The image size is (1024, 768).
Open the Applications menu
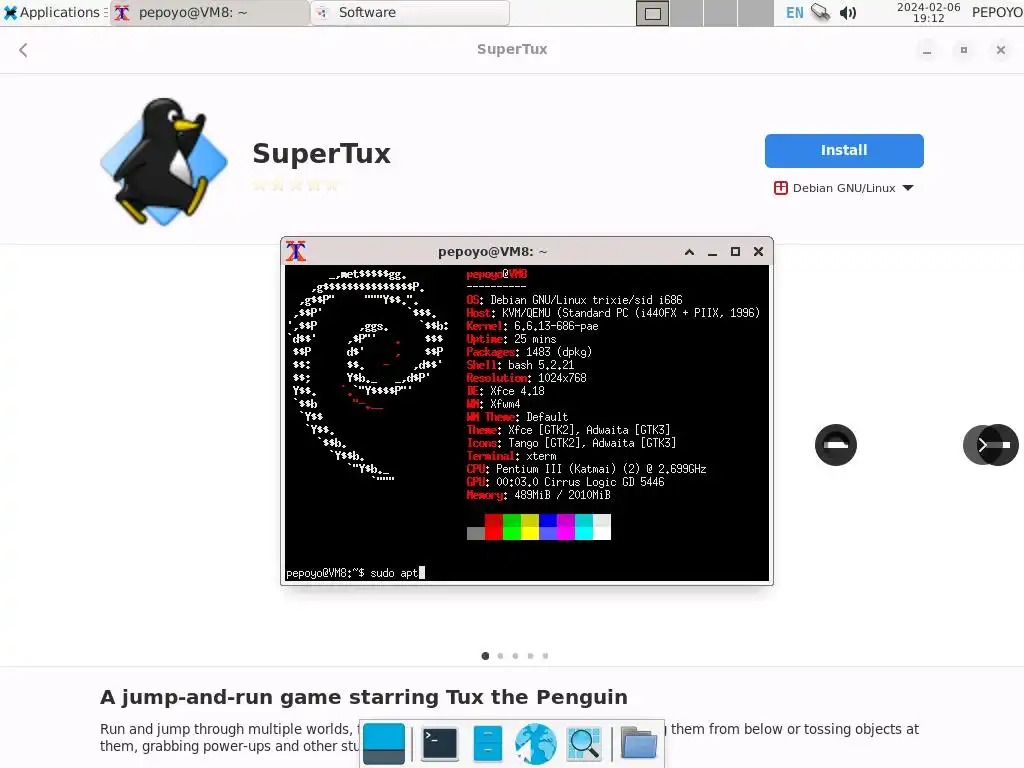[x=52, y=12]
